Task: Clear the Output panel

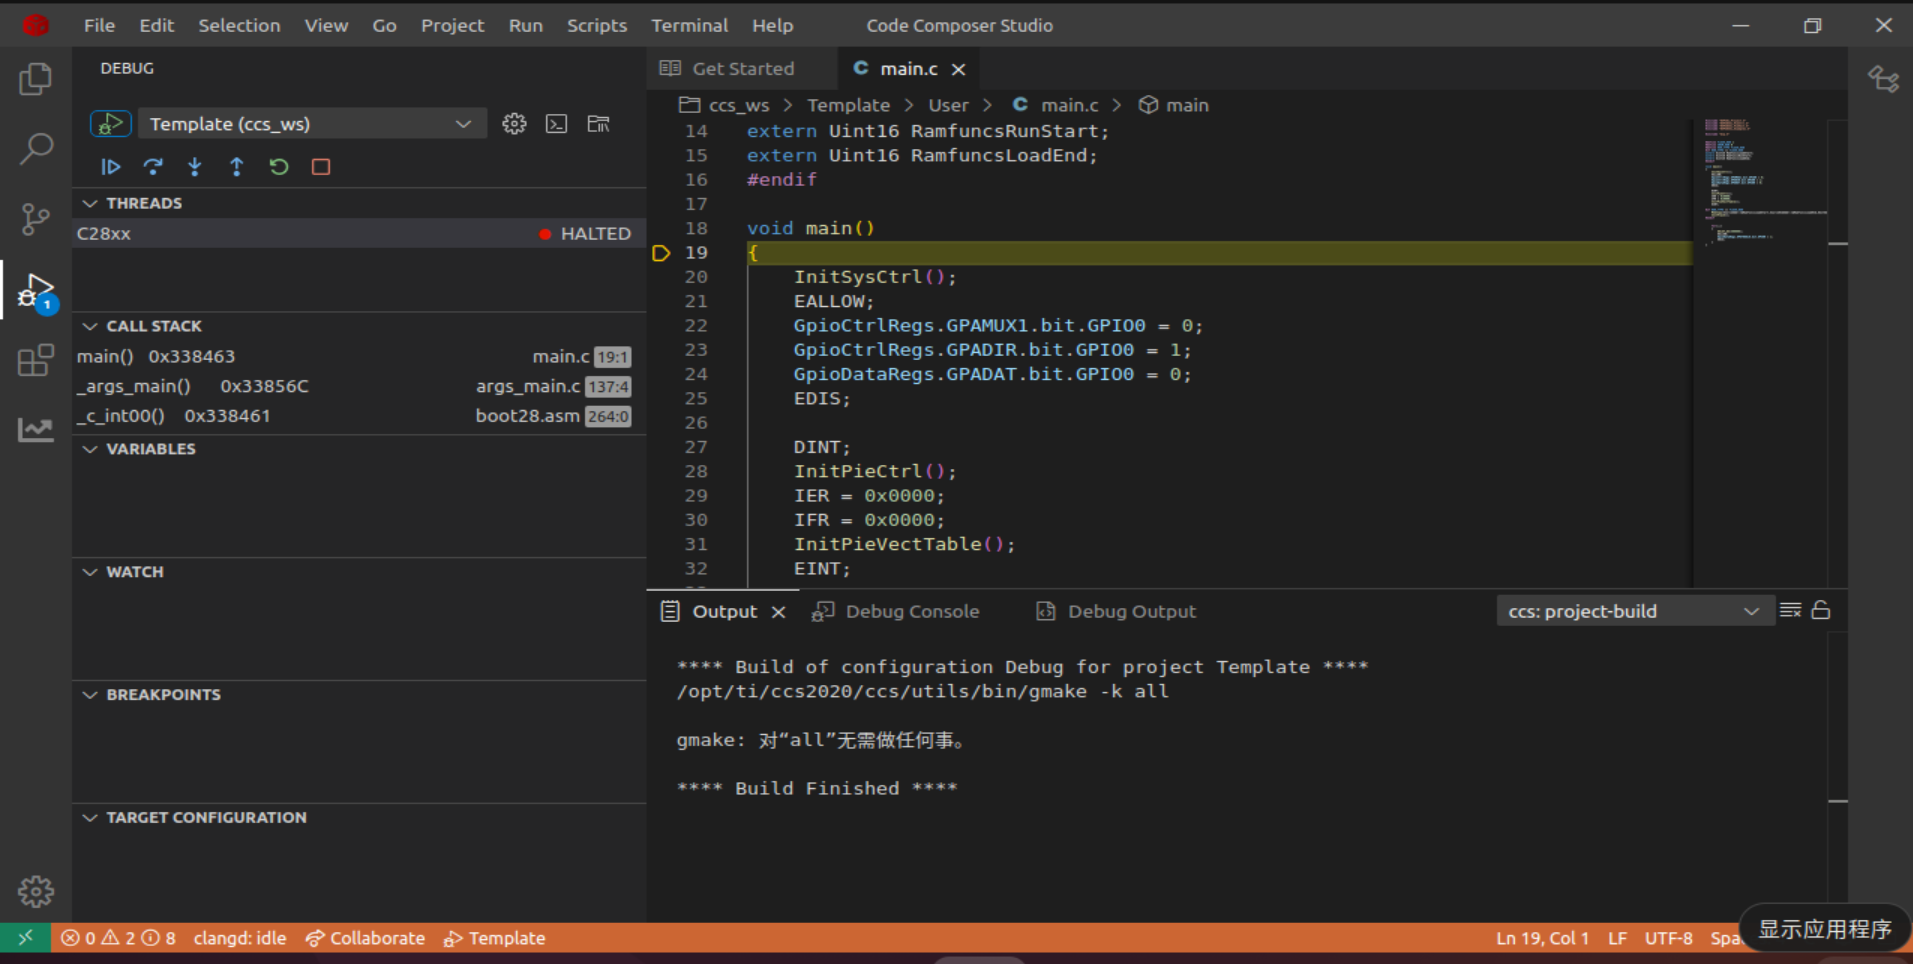Action: [x=1790, y=610]
